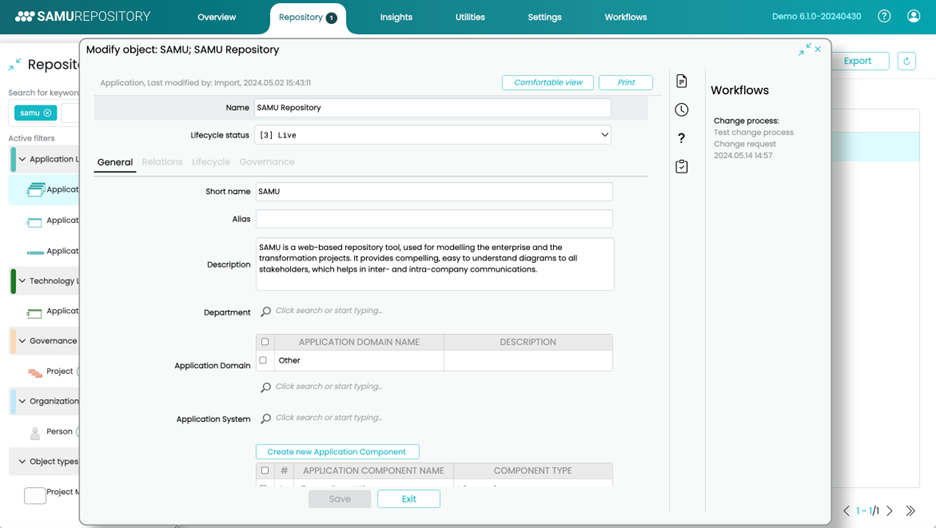
Task: Open the Test change process workflow entry
Action: [753, 132]
